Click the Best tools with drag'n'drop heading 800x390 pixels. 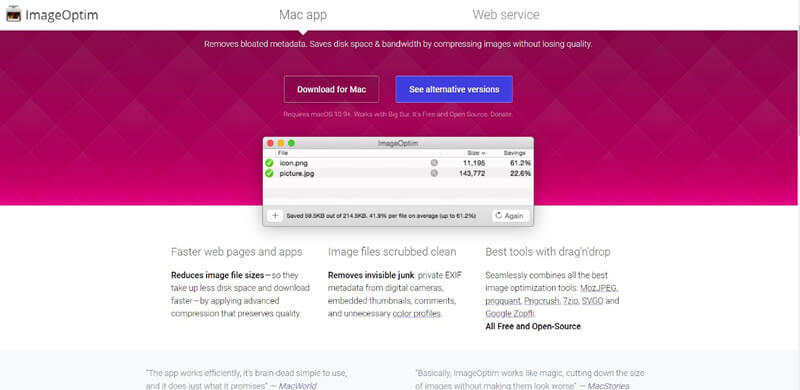(x=547, y=252)
